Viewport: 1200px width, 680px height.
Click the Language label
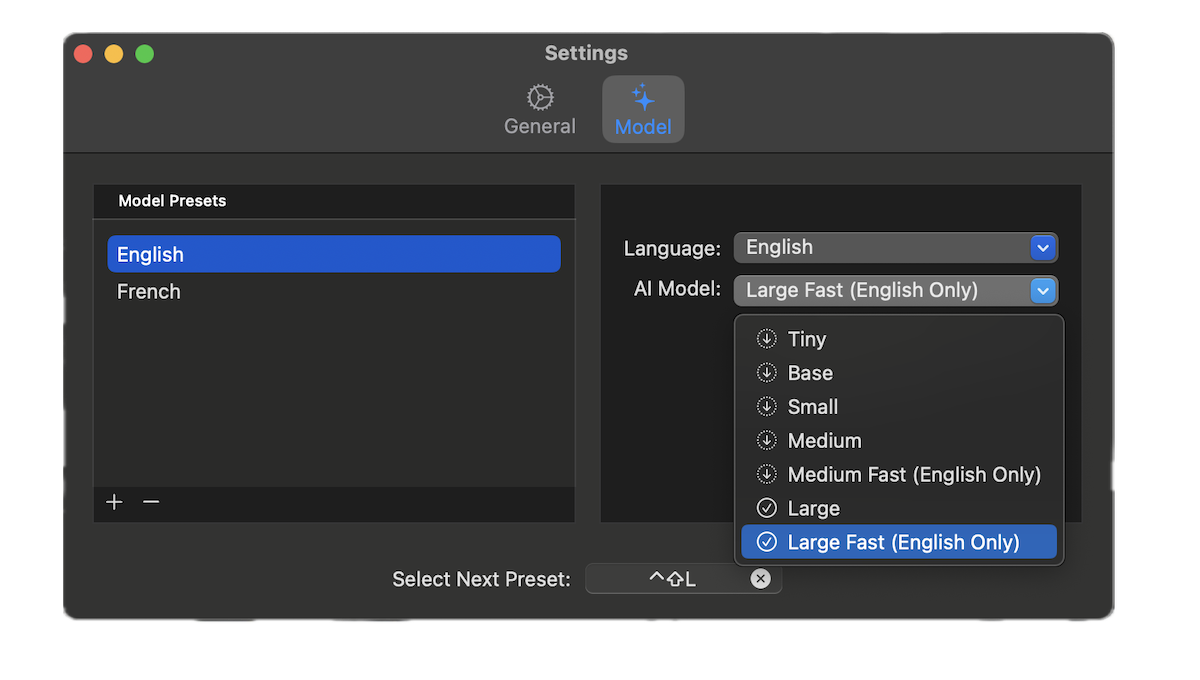coord(672,248)
